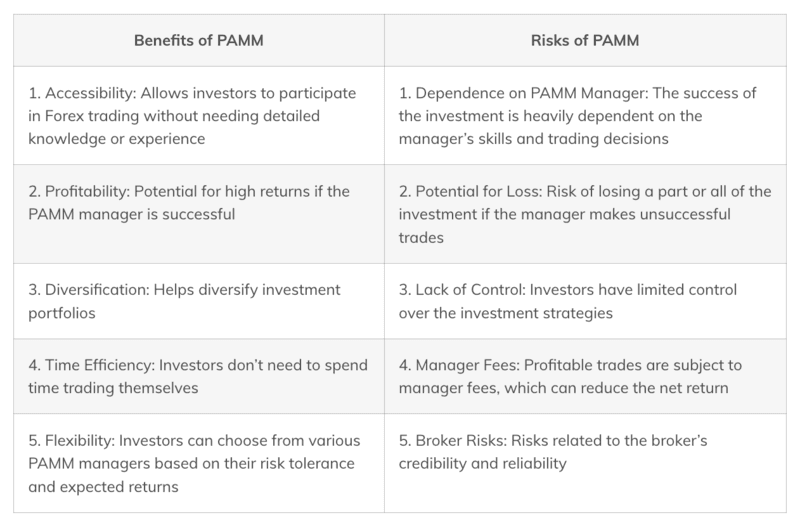Select the Potential for Loss risk cell
Viewport: 800px width, 525px height.
[x=585, y=214]
